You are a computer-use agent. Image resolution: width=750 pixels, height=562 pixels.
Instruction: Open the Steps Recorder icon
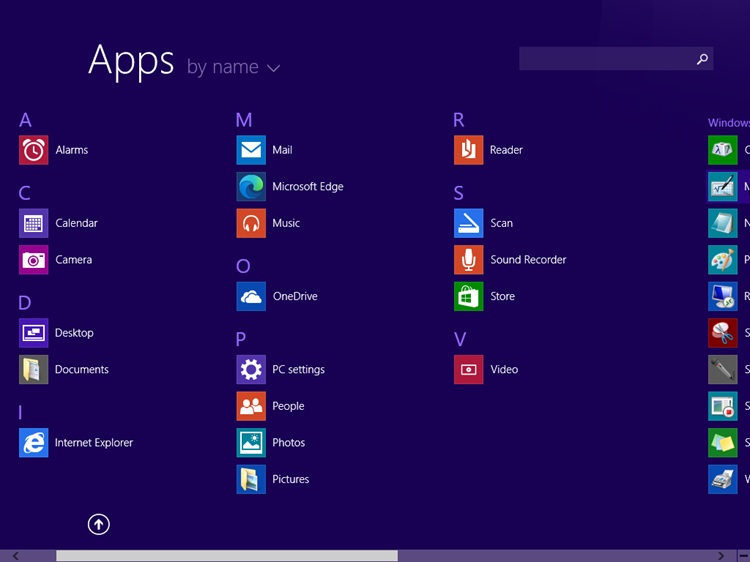coord(723,406)
